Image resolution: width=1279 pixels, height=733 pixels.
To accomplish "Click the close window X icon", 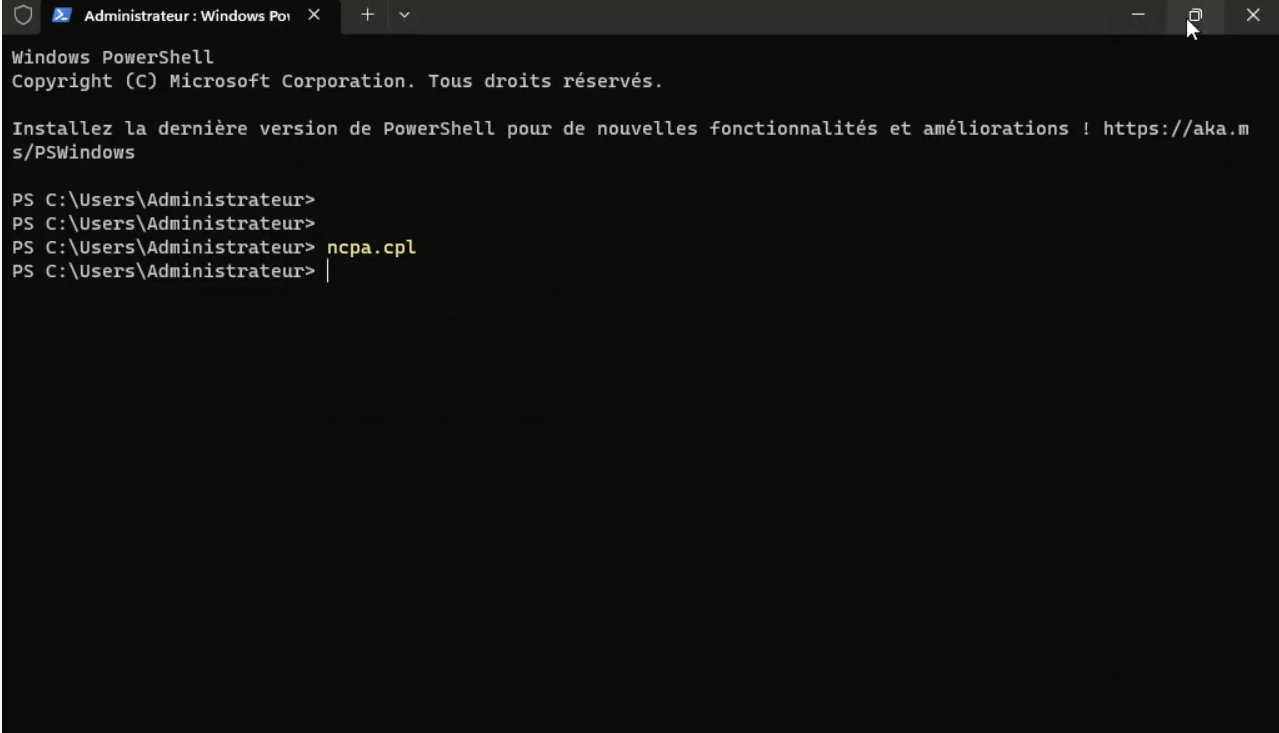I will [x=1253, y=15].
